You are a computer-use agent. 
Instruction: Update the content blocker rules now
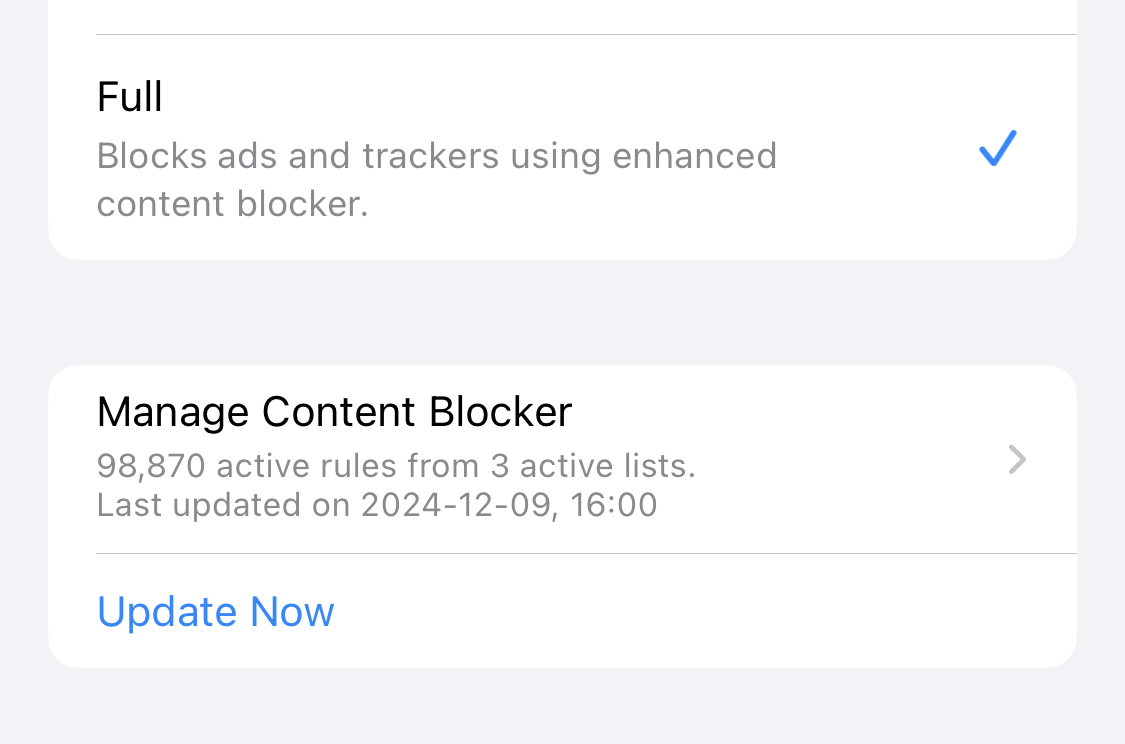pyautogui.click(x=216, y=612)
